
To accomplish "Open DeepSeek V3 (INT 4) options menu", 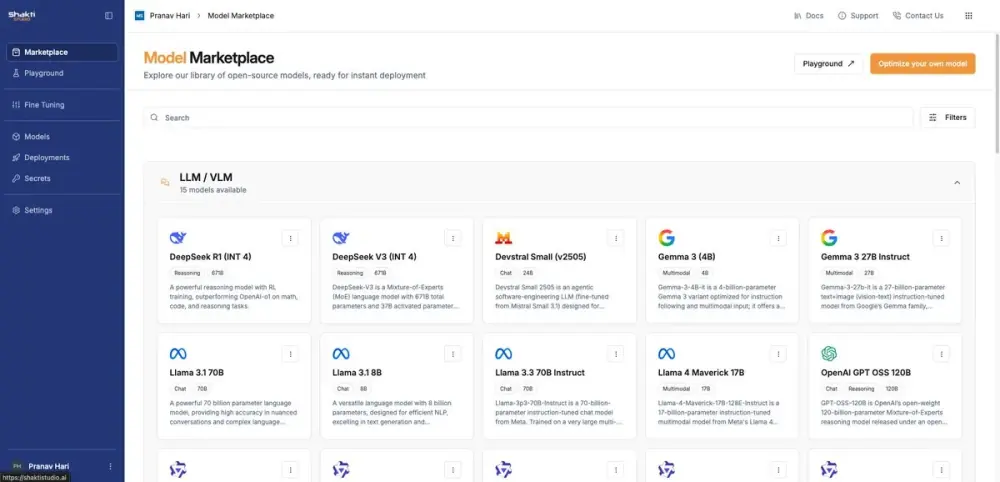I will pyautogui.click(x=453, y=238).
